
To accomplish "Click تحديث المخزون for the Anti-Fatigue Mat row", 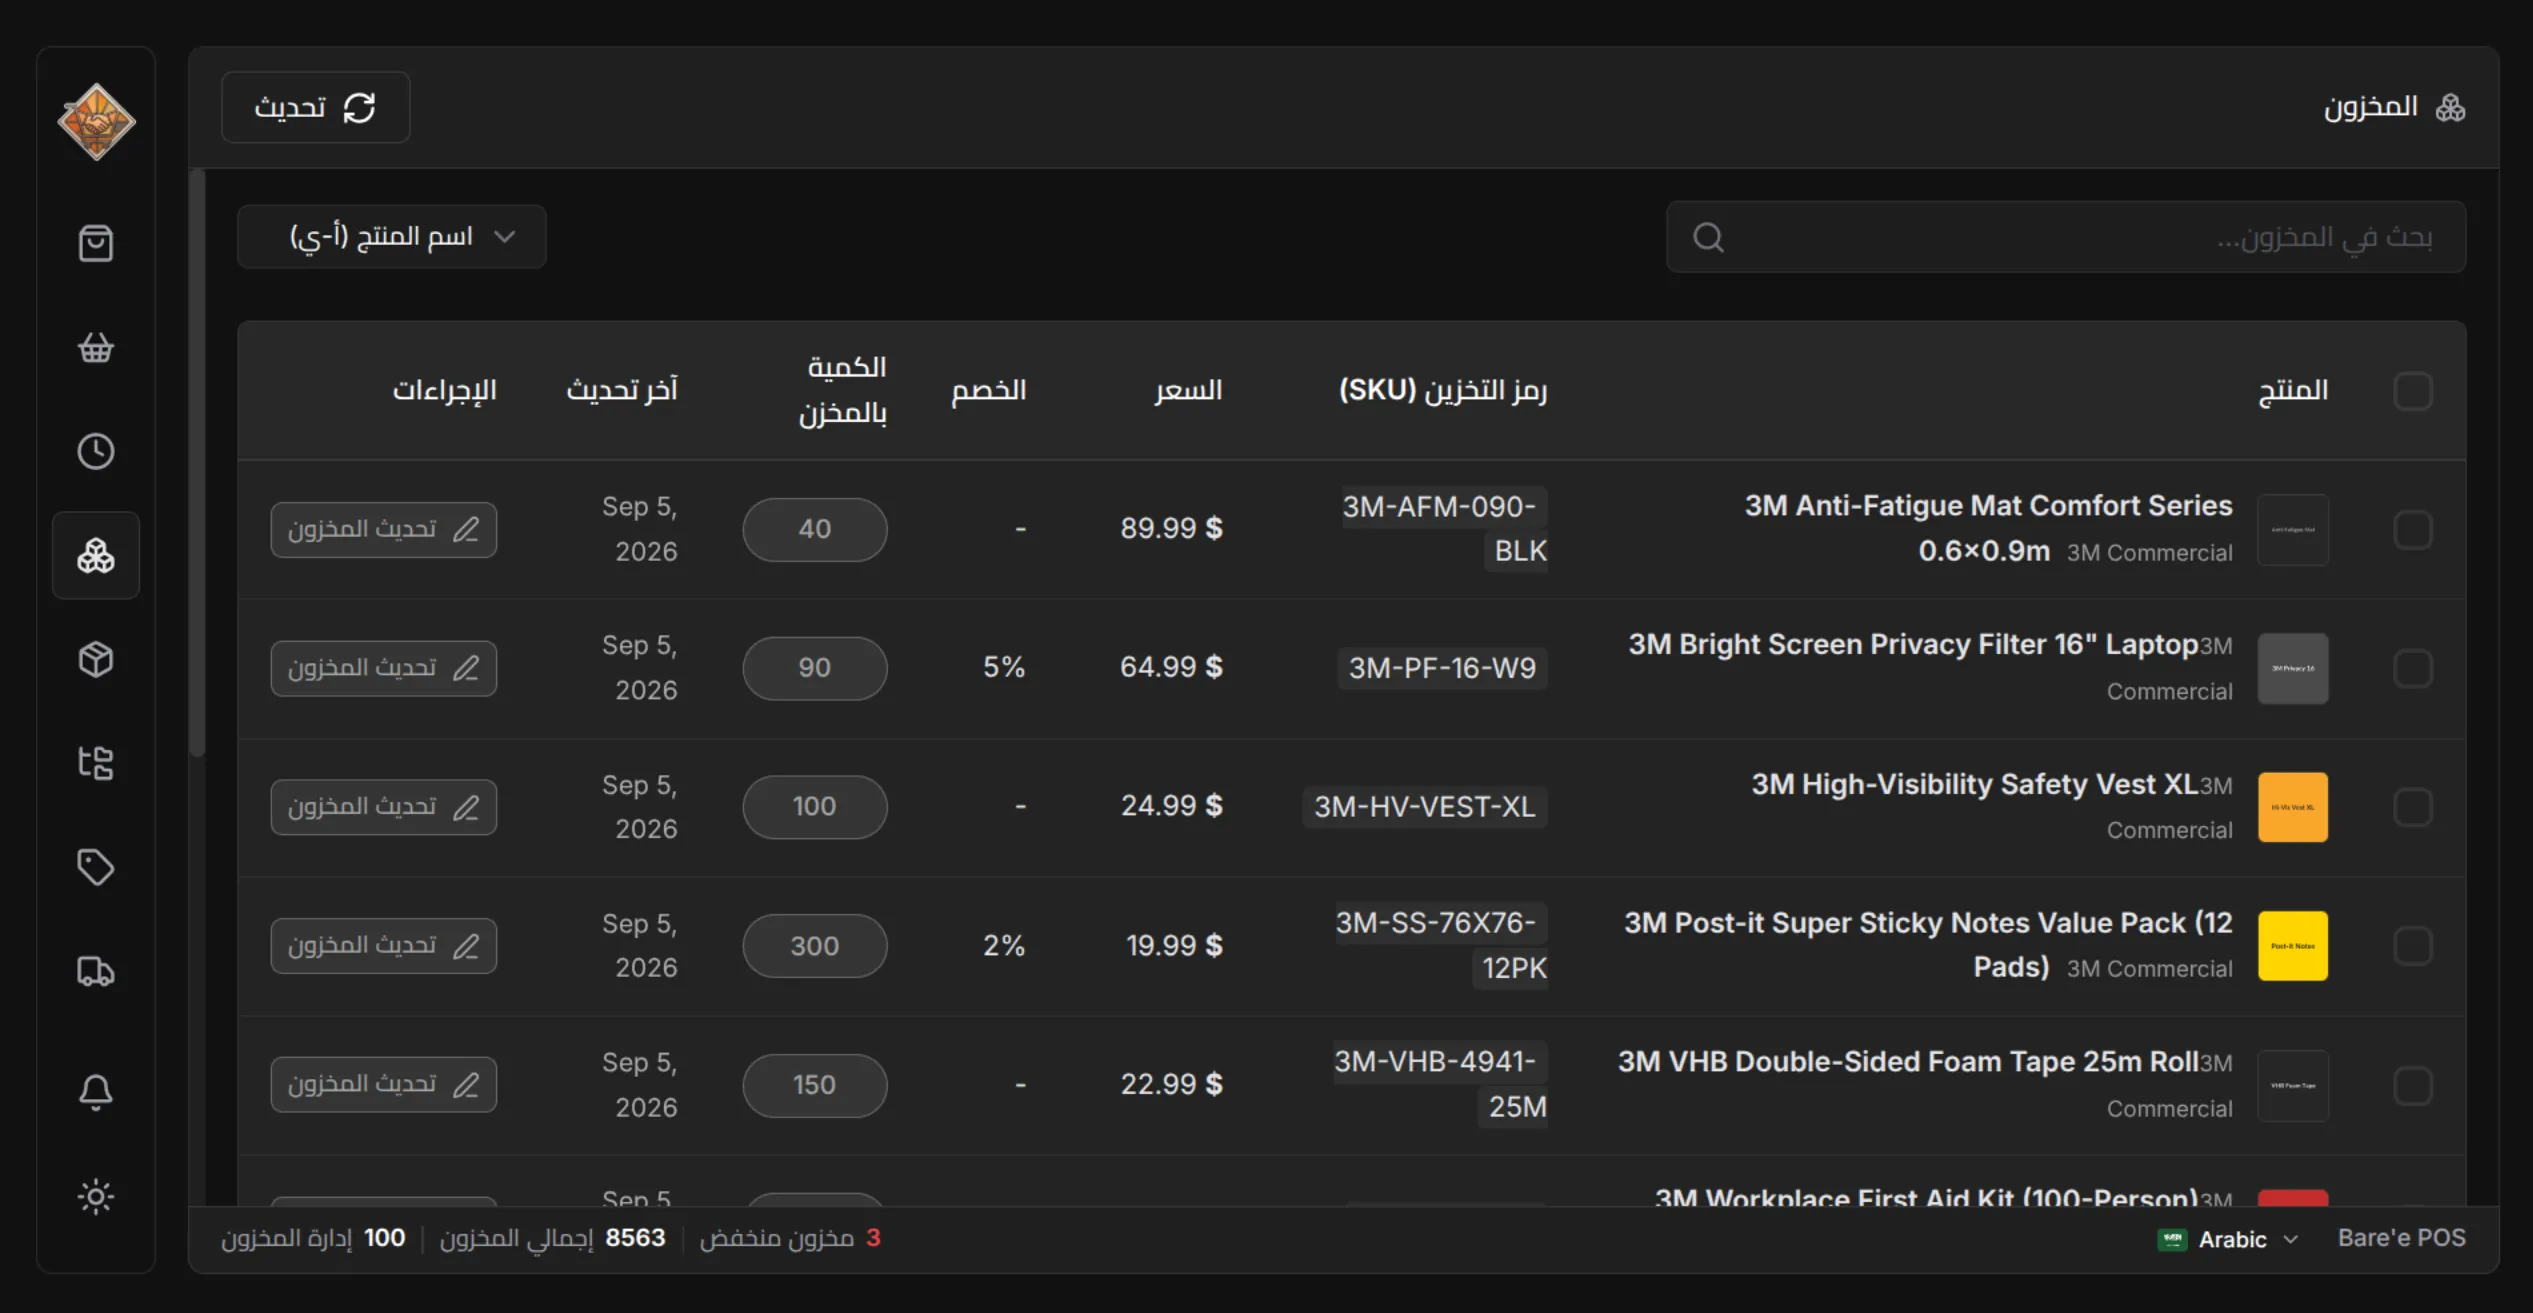I will pos(384,530).
